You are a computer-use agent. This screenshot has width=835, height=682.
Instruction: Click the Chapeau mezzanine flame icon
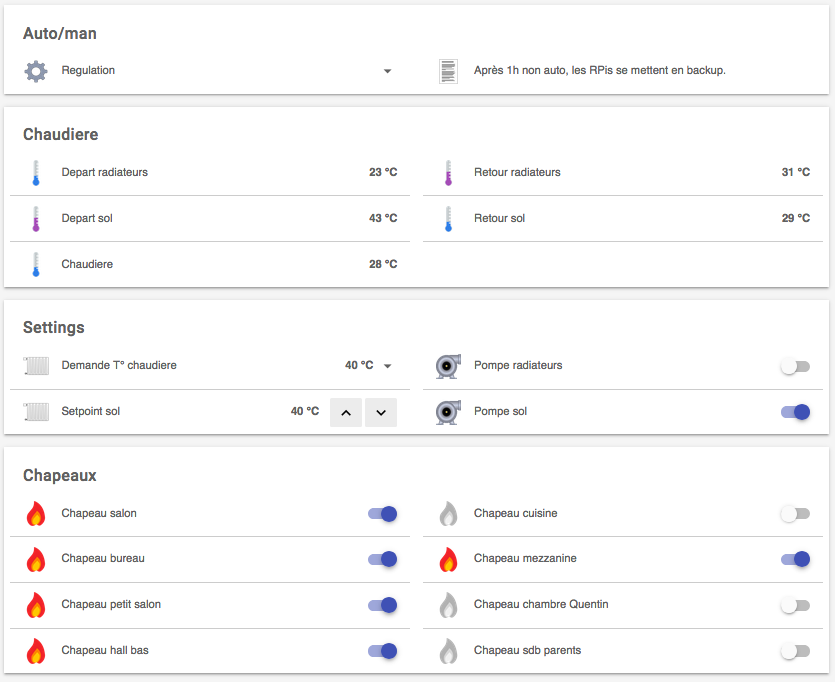pos(448,559)
